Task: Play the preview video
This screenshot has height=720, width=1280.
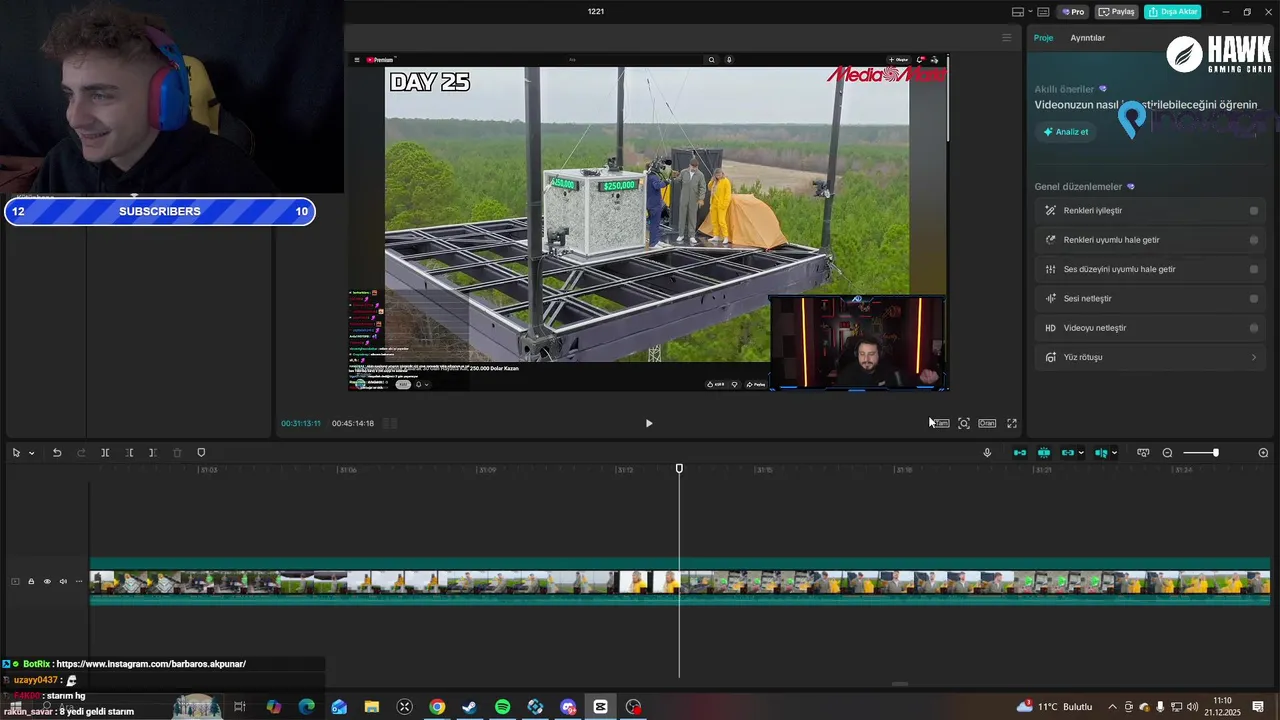Action: pos(648,423)
